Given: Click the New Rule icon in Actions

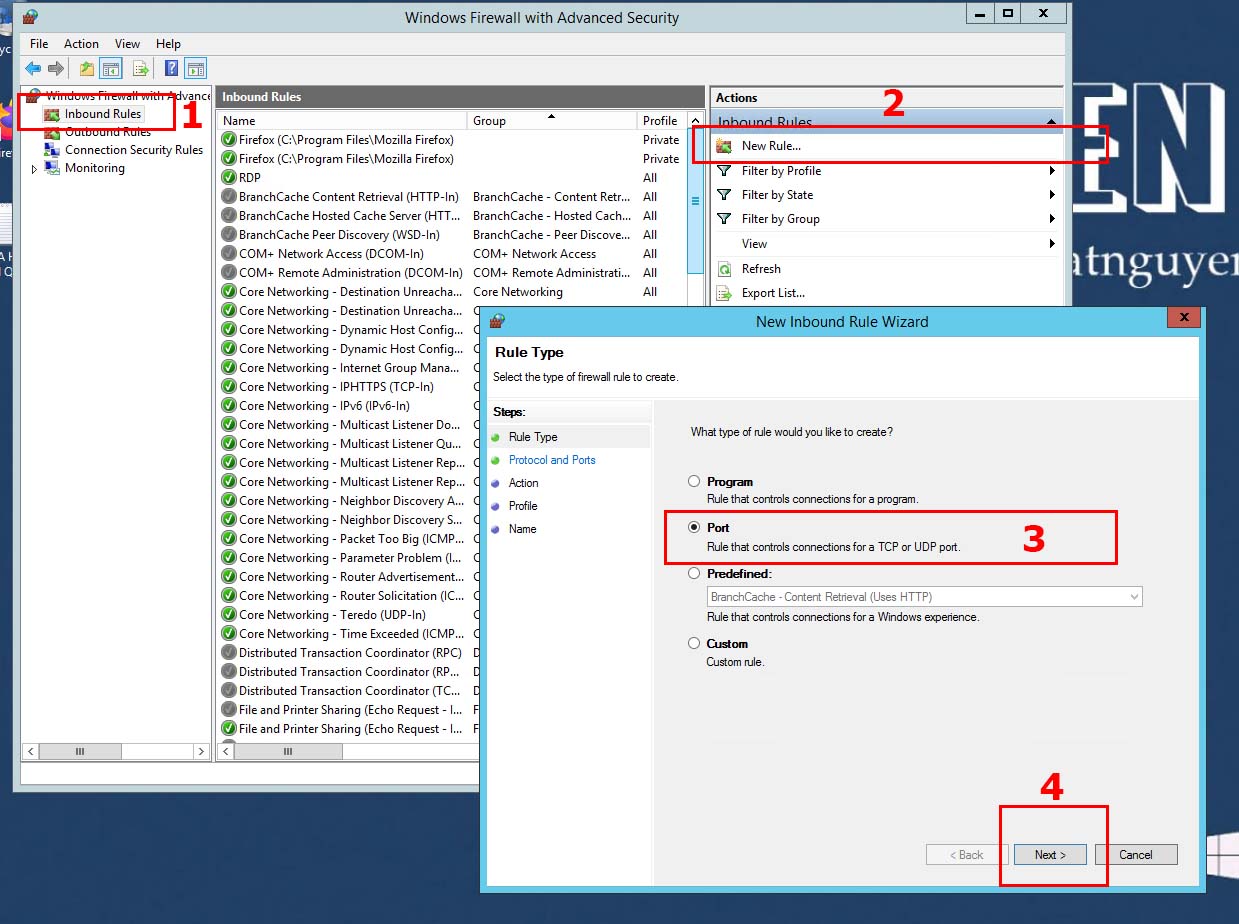Looking at the screenshot, I should tap(725, 146).
